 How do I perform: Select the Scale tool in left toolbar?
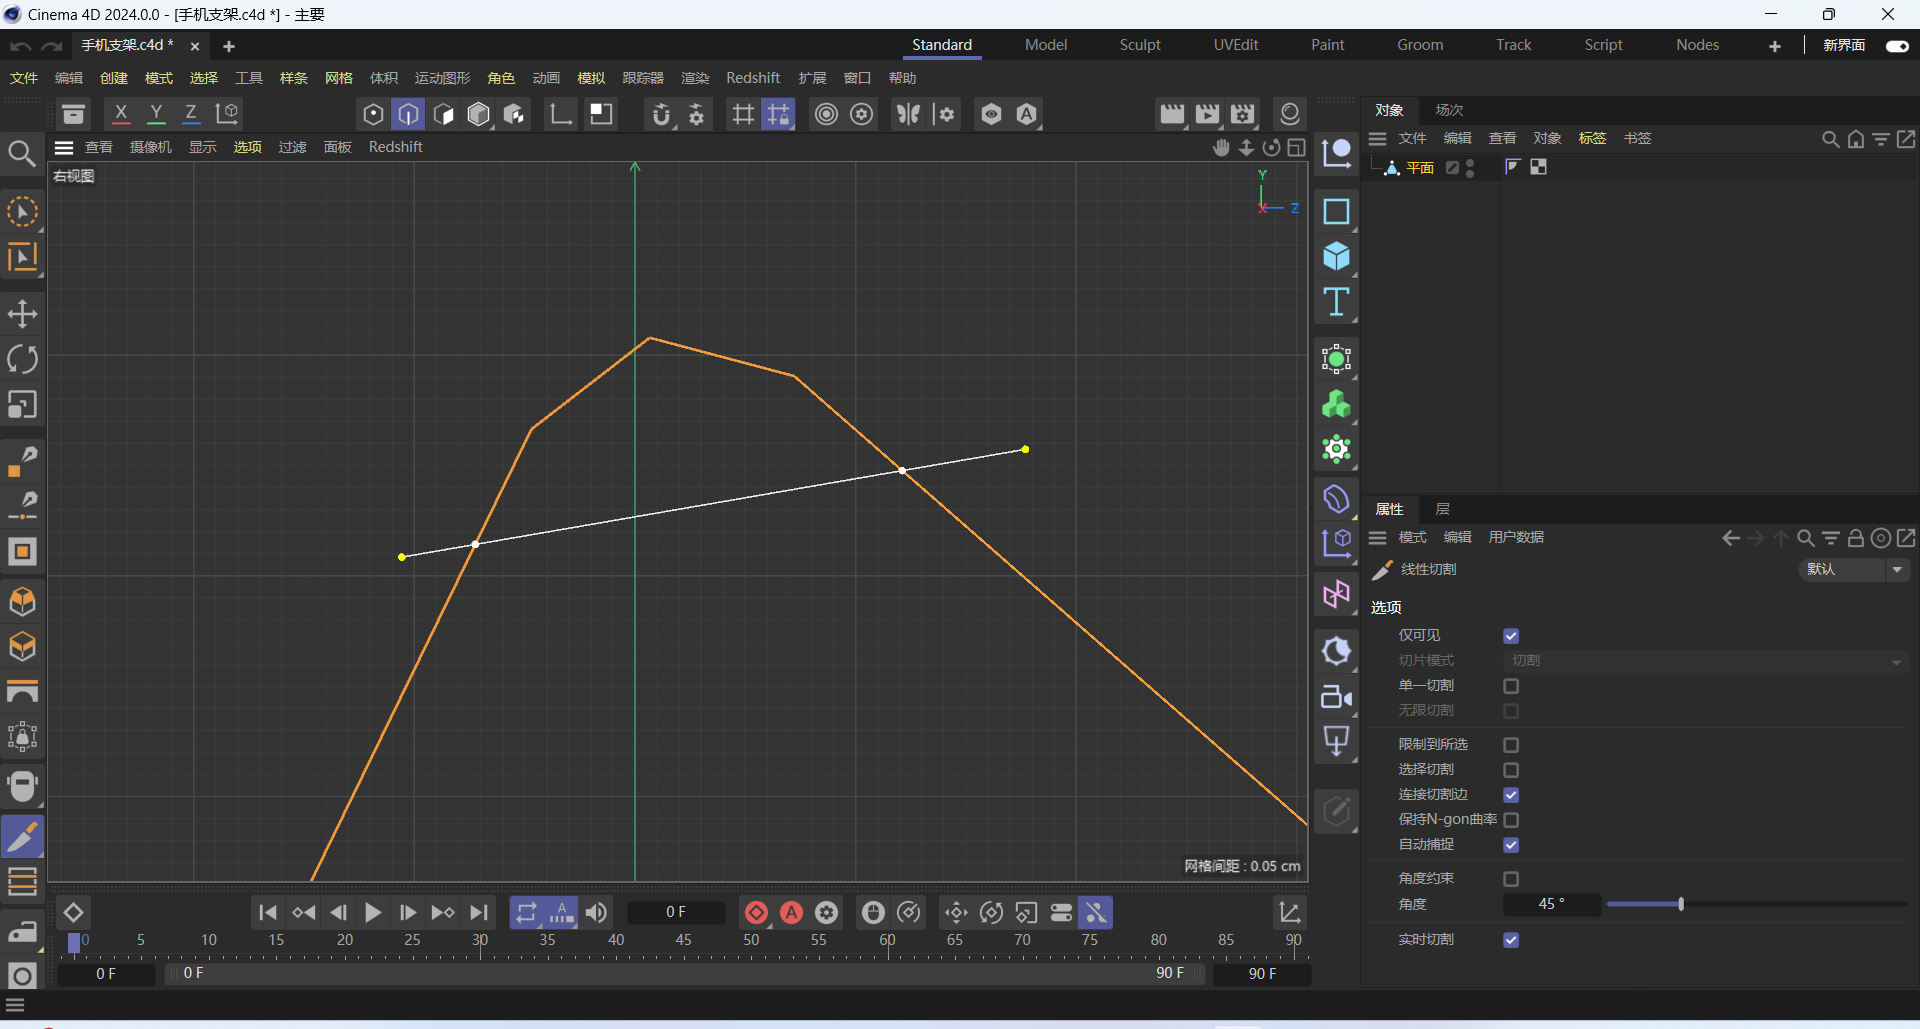pyautogui.click(x=22, y=405)
